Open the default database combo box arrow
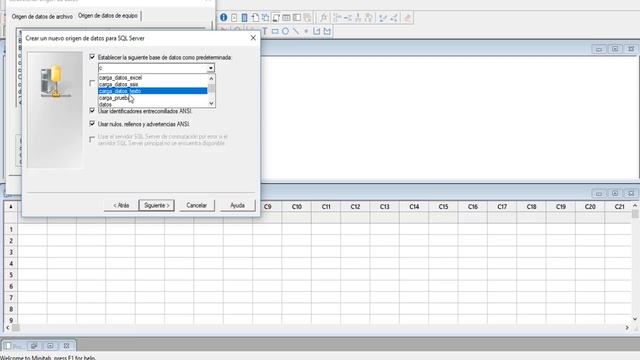The height and width of the screenshot is (360, 640). (x=211, y=68)
